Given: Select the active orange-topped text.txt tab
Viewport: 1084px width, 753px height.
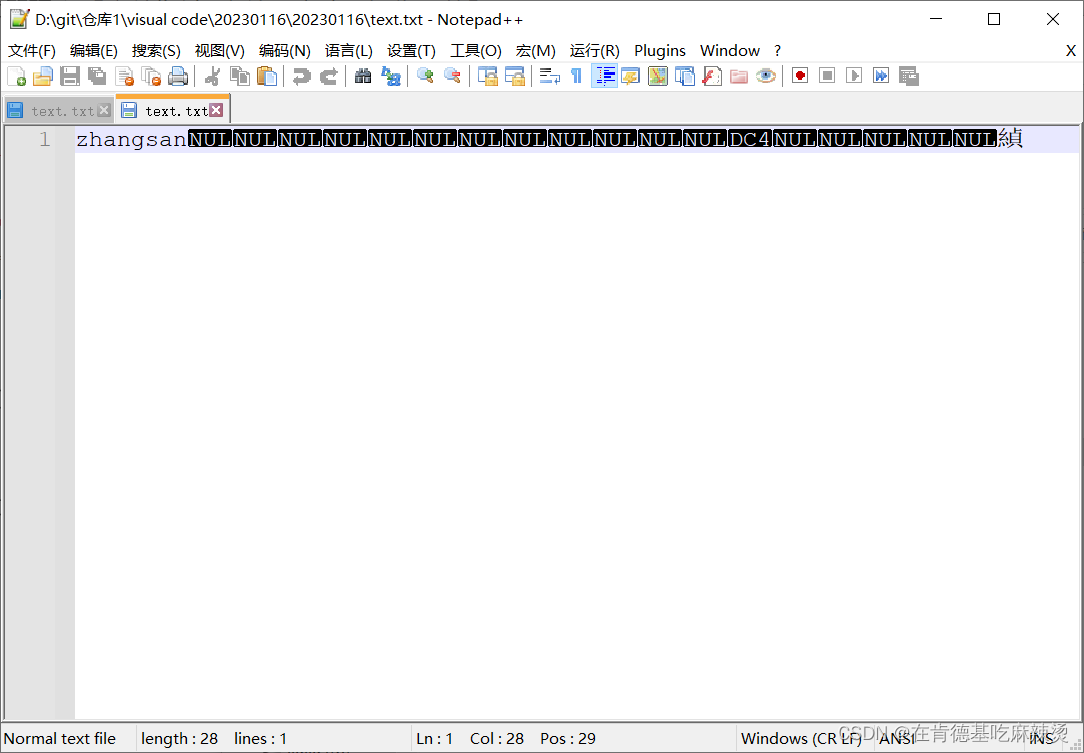Looking at the screenshot, I should click(x=173, y=110).
